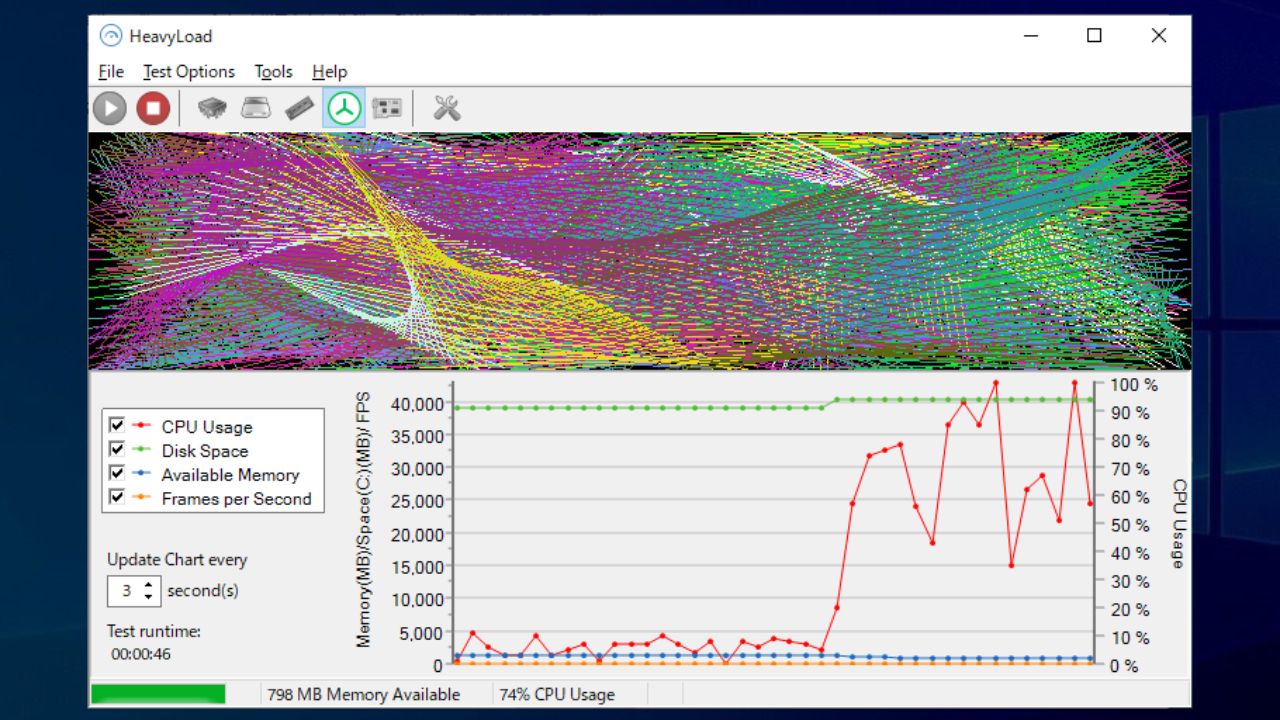The height and width of the screenshot is (720, 1280).
Task: Toggle the green disk access simulation icon
Action: click(344, 108)
